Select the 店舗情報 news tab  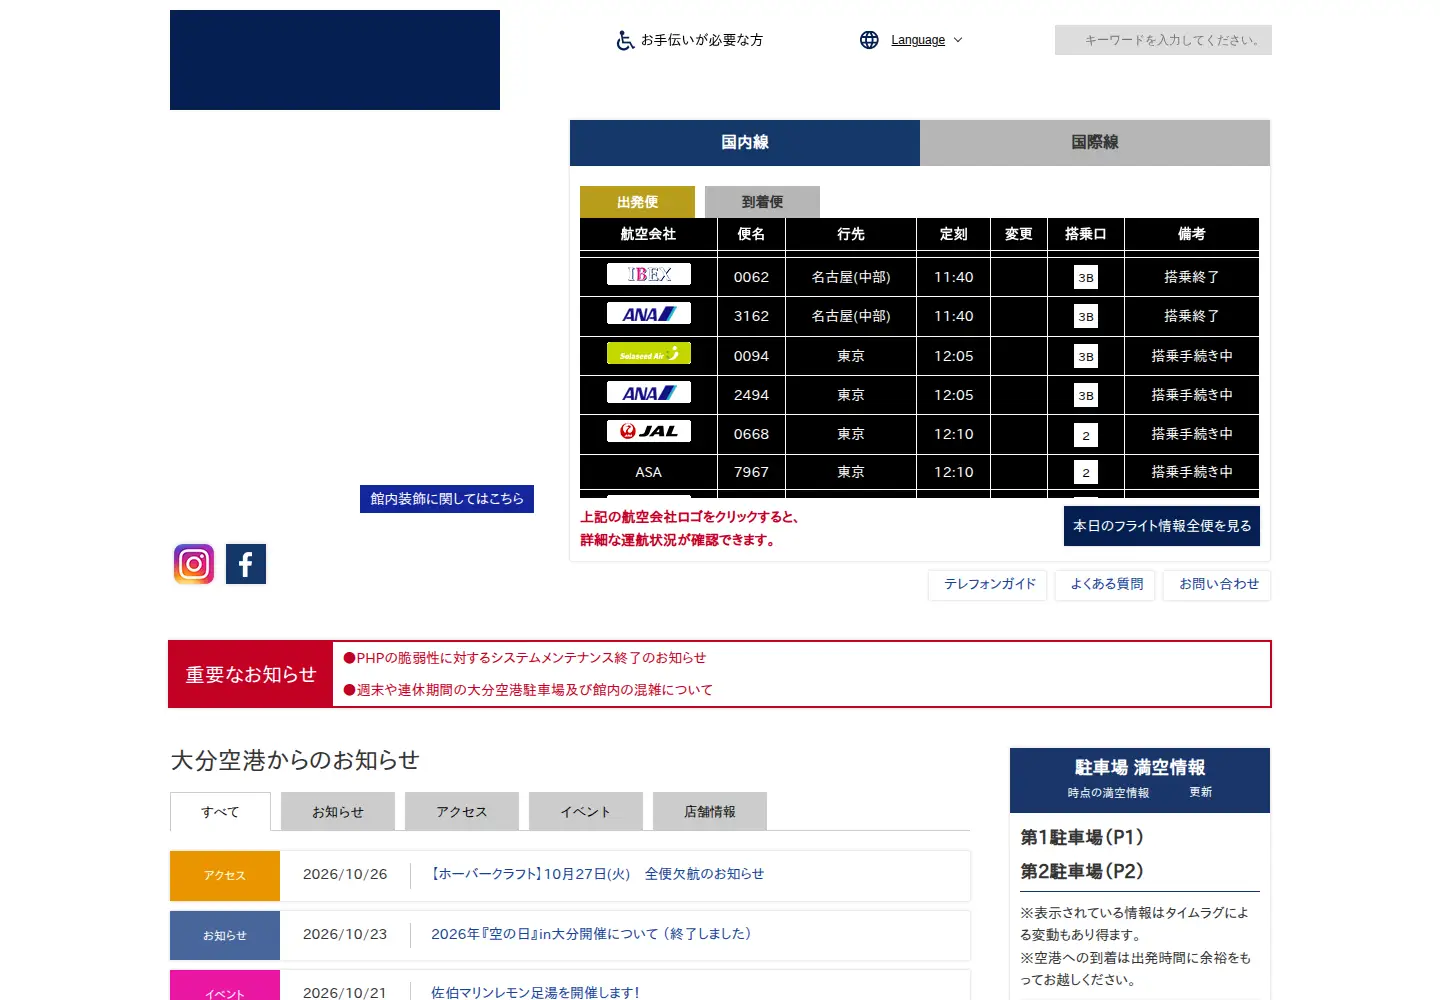pos(710,812)
